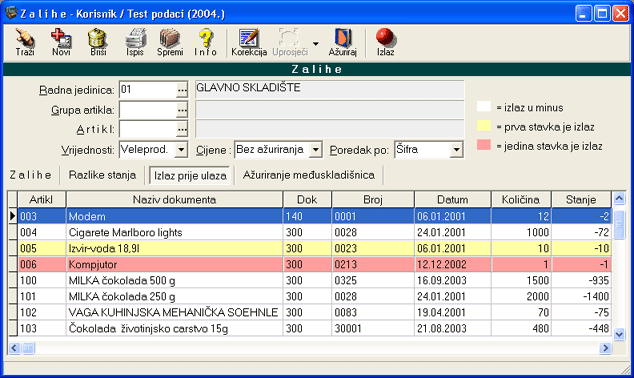Select the MILKA čokolada 250 g cell
The height and width of the screenshot is (378, 634).
174,296
